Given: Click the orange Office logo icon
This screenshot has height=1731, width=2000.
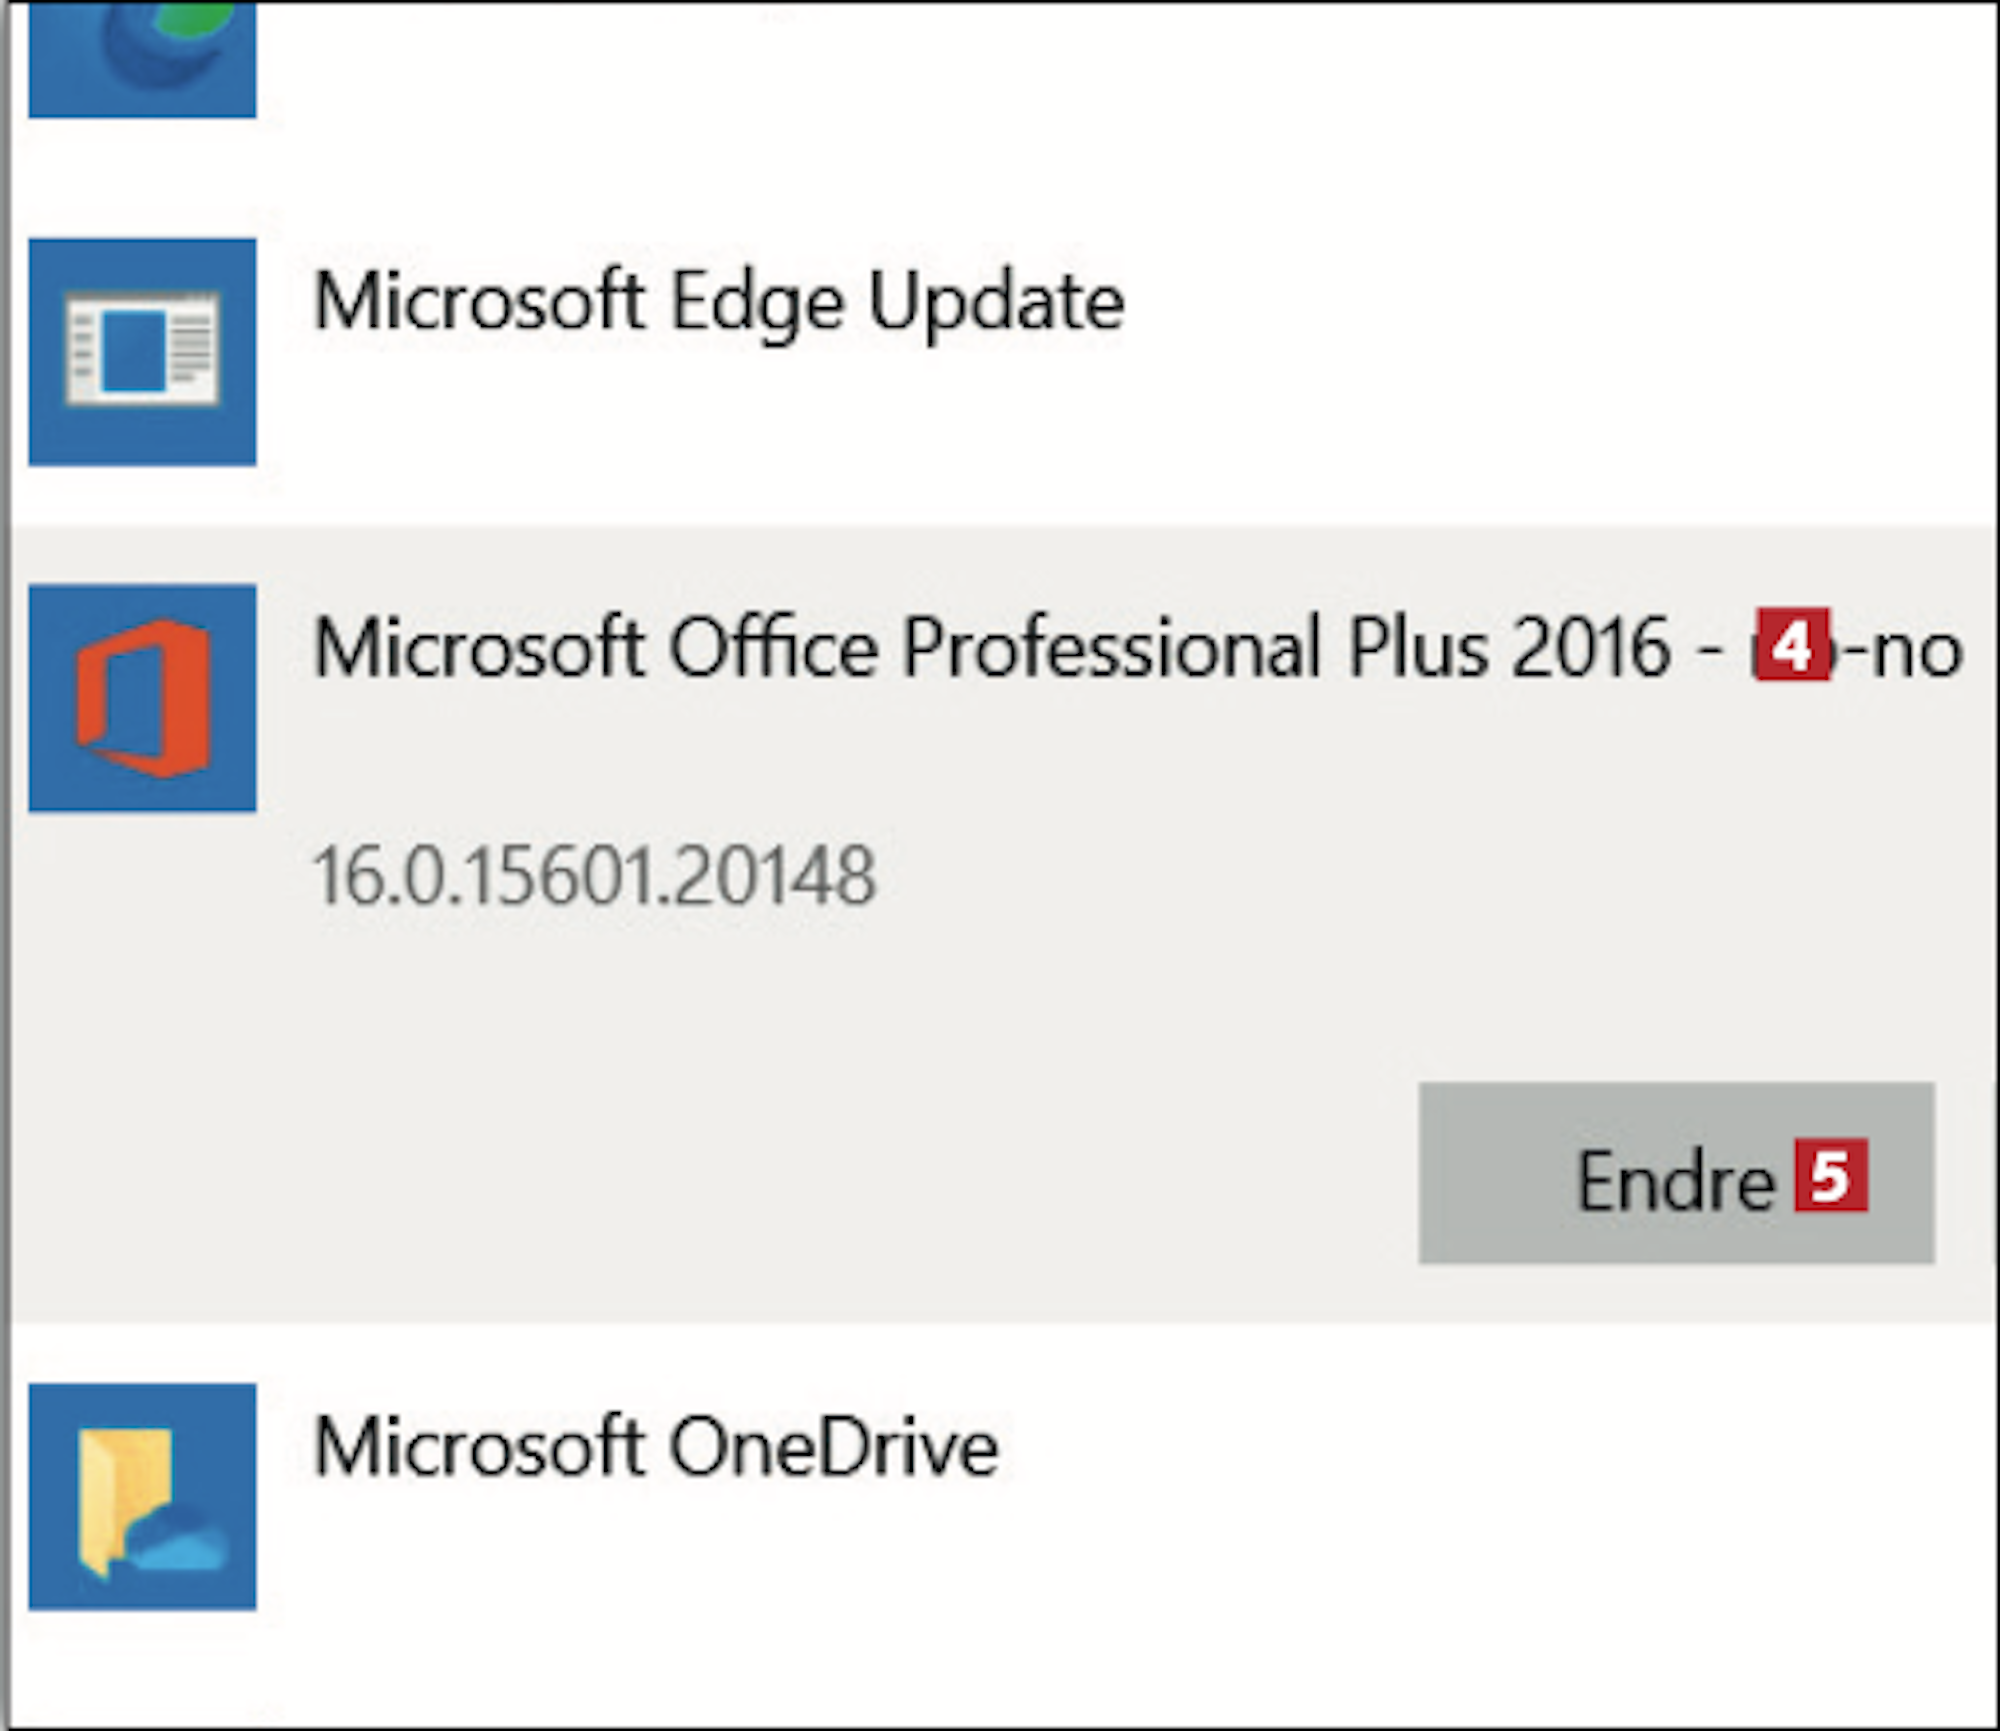Looking at the screenshot, I should pos(142,698).
